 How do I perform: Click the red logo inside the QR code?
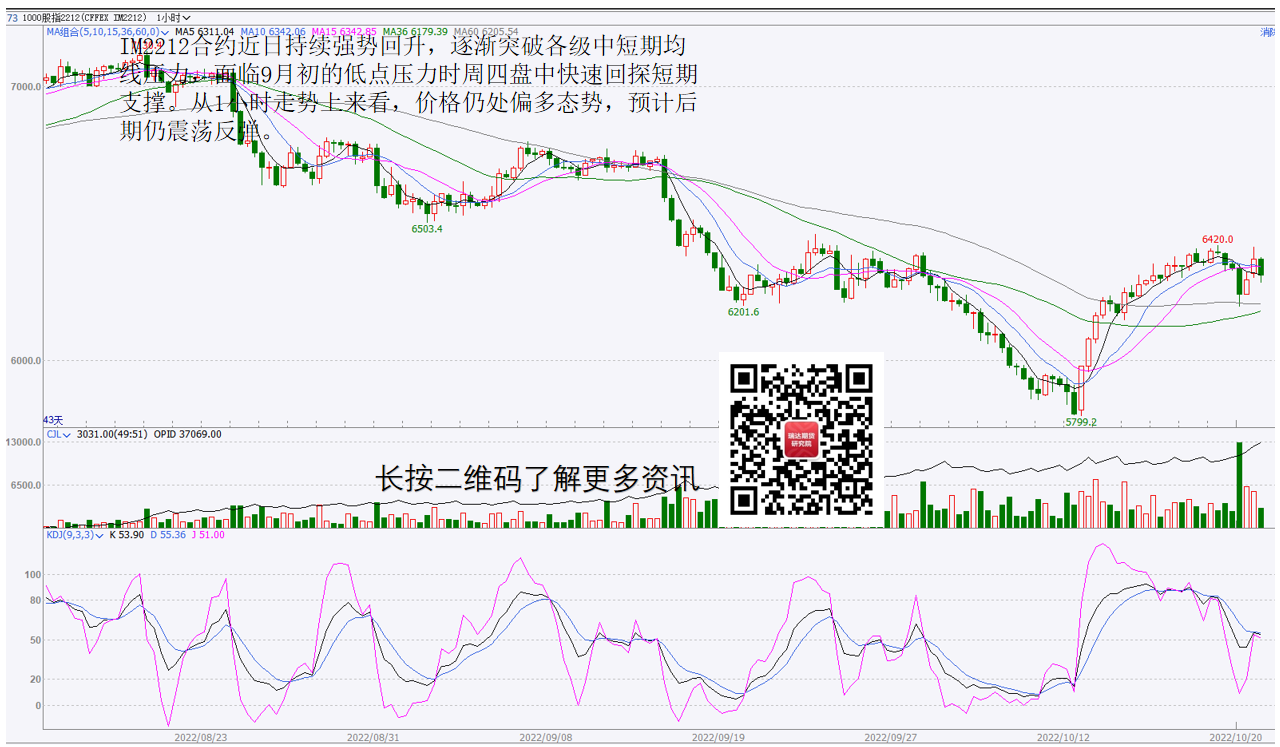pyautogui.click(x=801, y=441)
